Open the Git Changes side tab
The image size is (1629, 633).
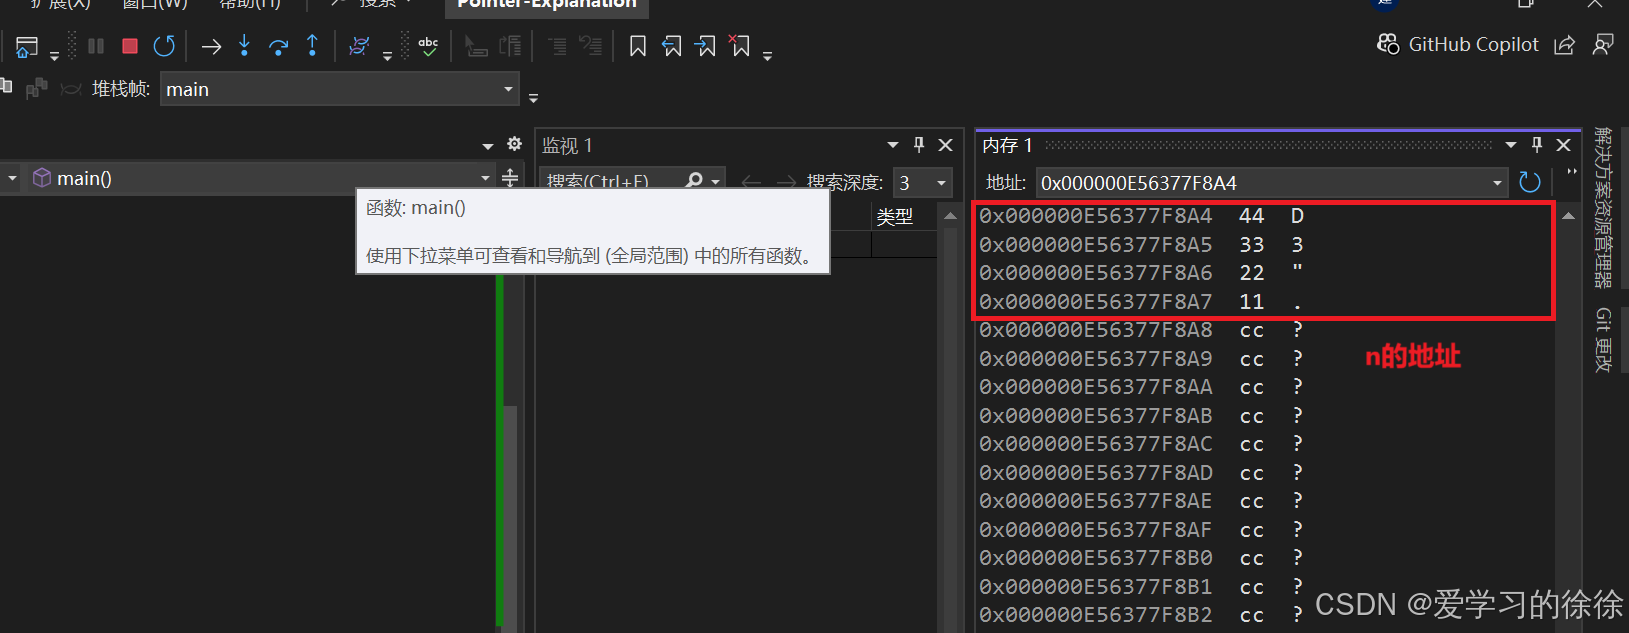click(x=1603, y=340)
